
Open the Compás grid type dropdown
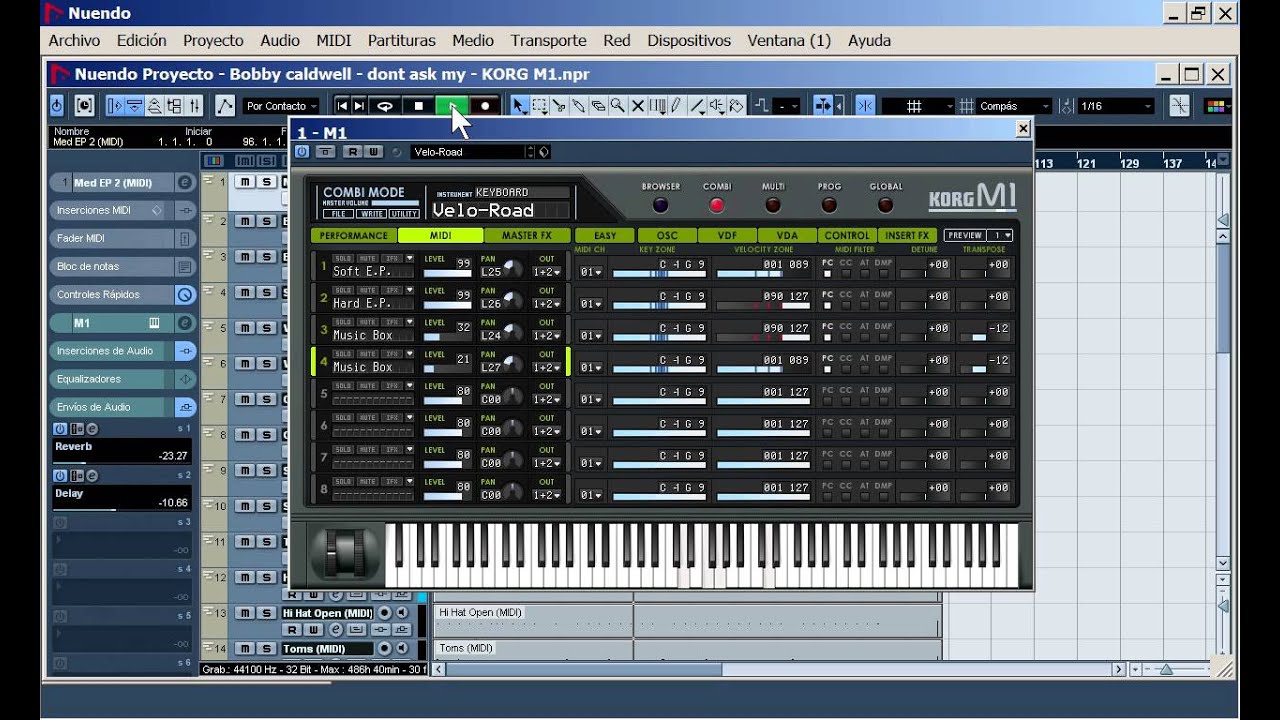pos(1015,105)
